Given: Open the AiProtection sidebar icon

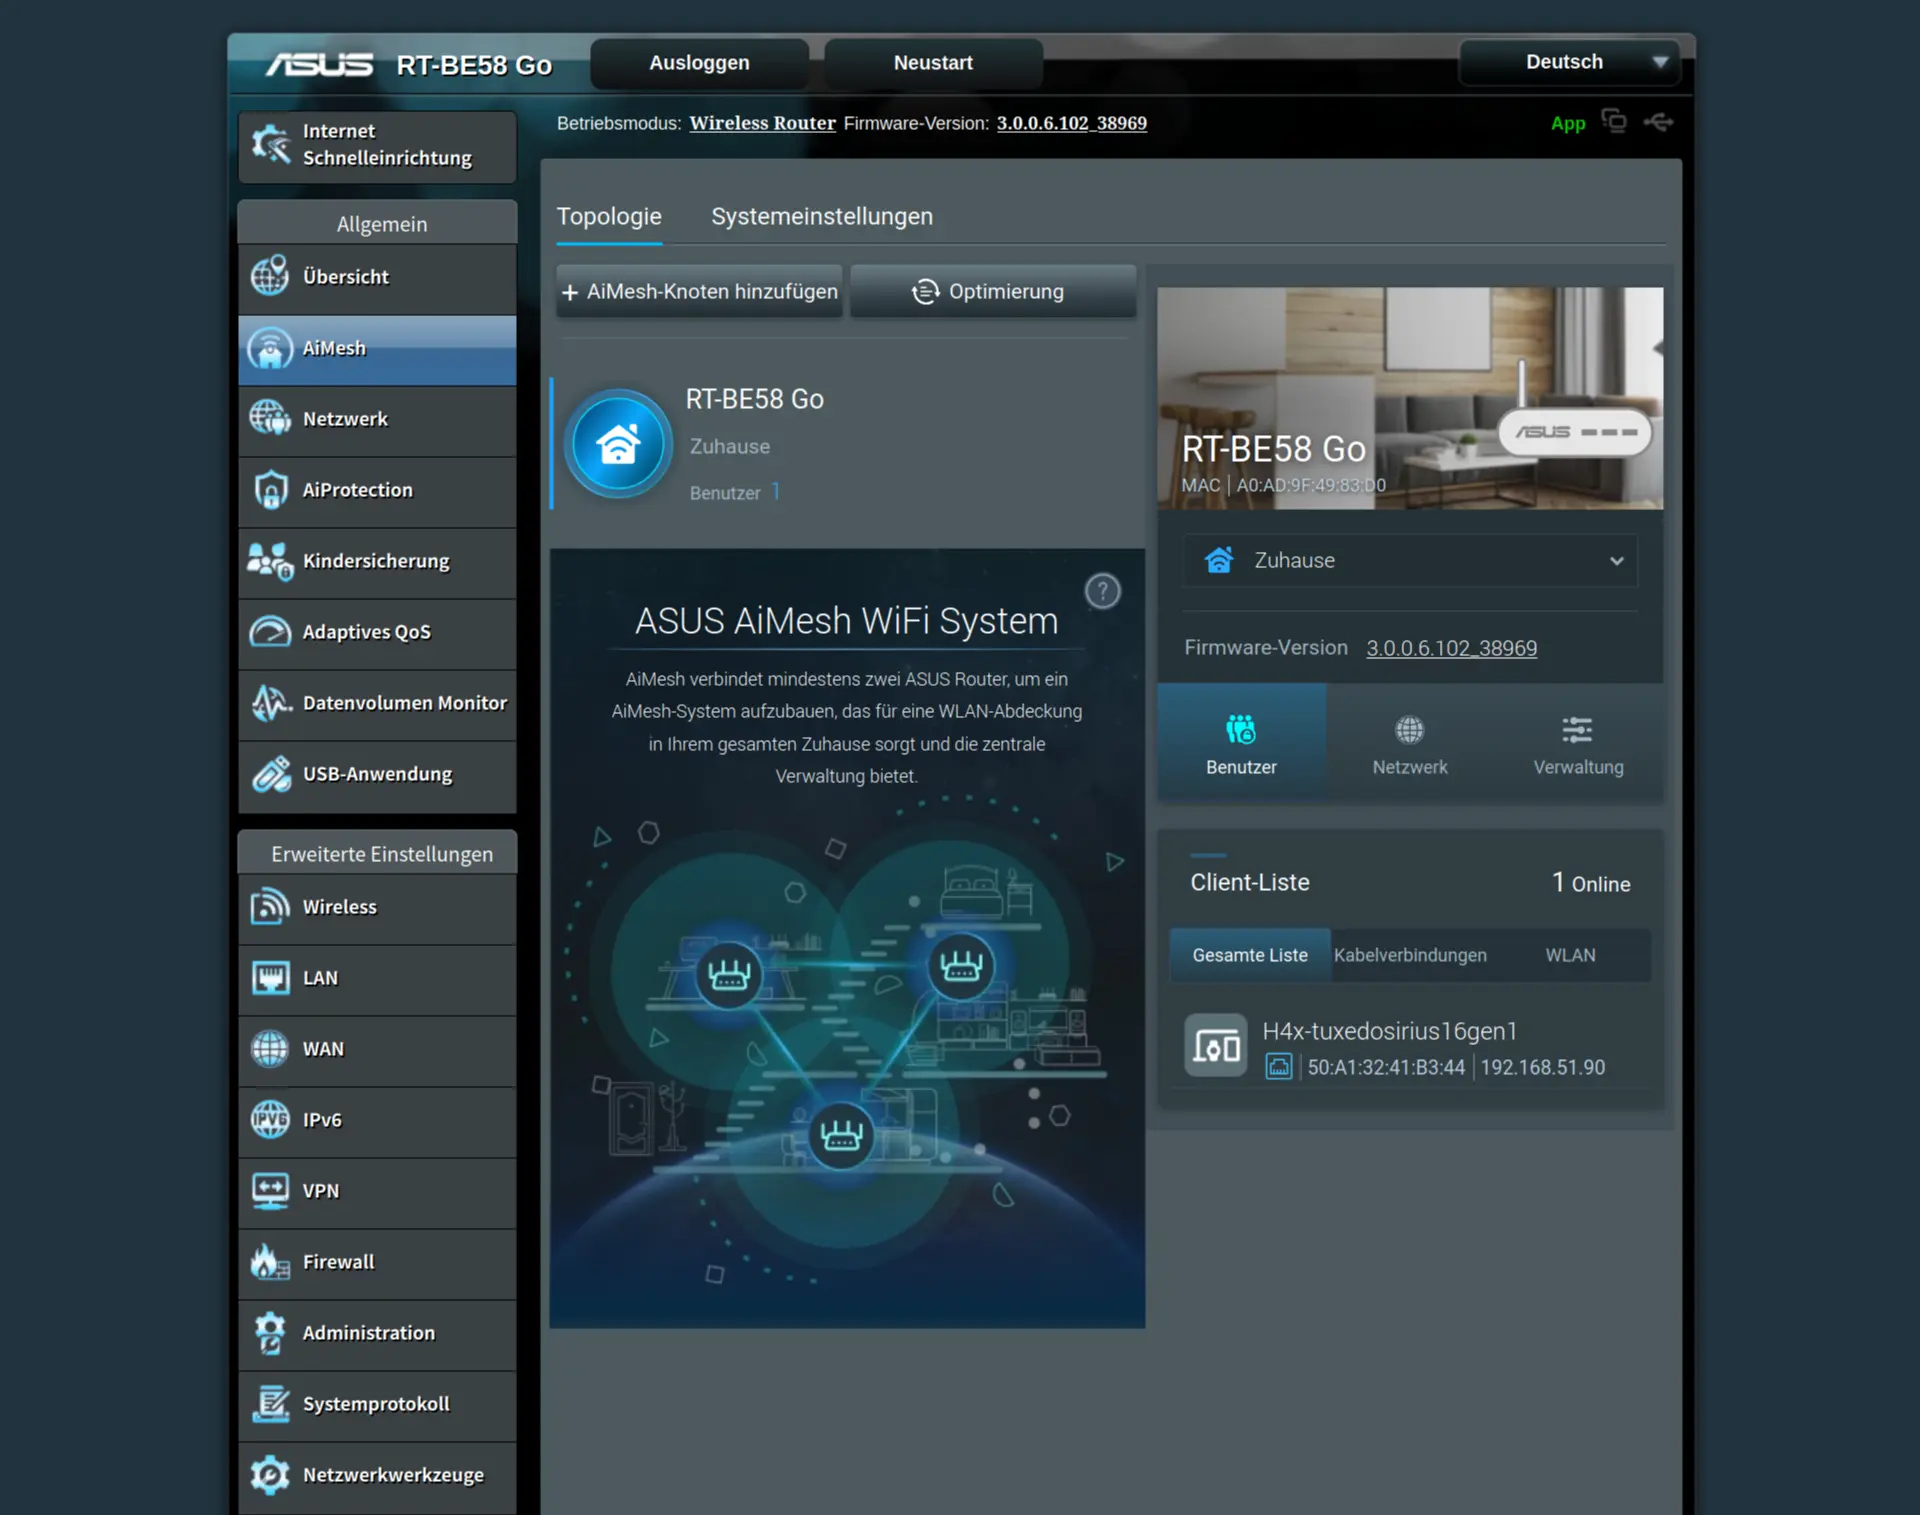Looking at the screenshot, I should click(270, 490).
